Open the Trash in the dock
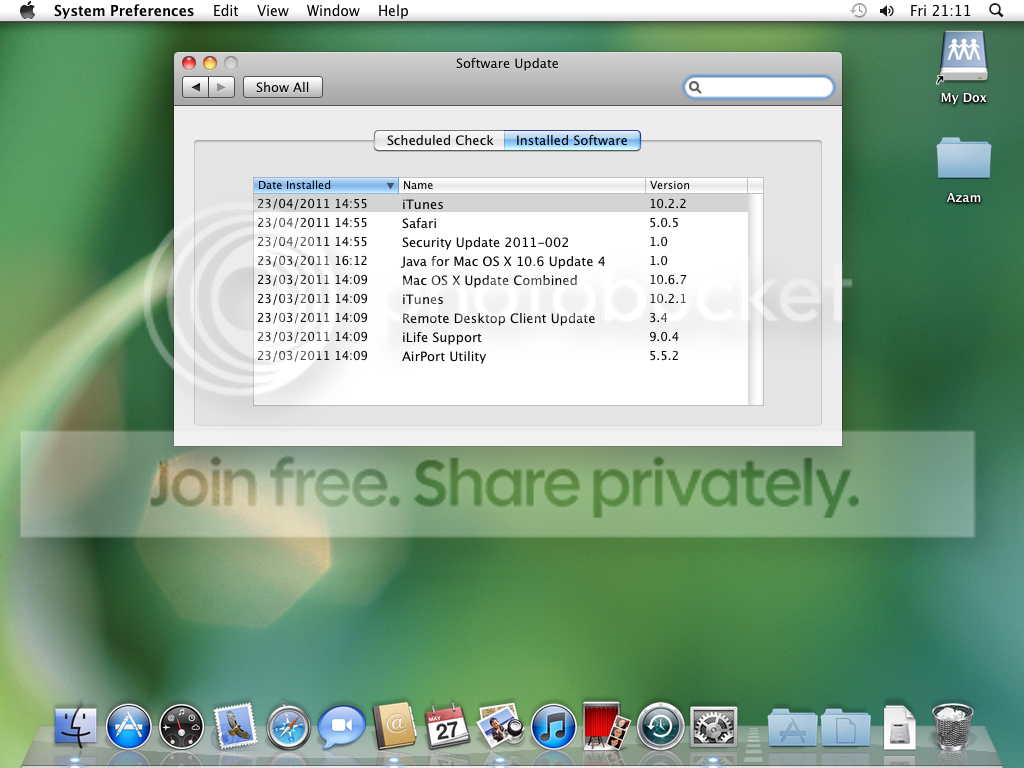The width and height of the screenshot is (1024, 768). click(952, 726)
